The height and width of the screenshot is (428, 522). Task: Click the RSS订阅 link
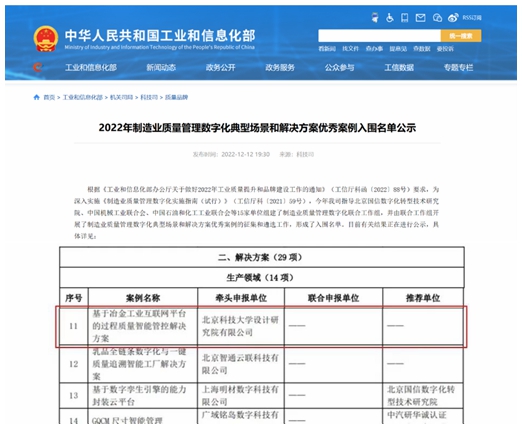(472, 18)
